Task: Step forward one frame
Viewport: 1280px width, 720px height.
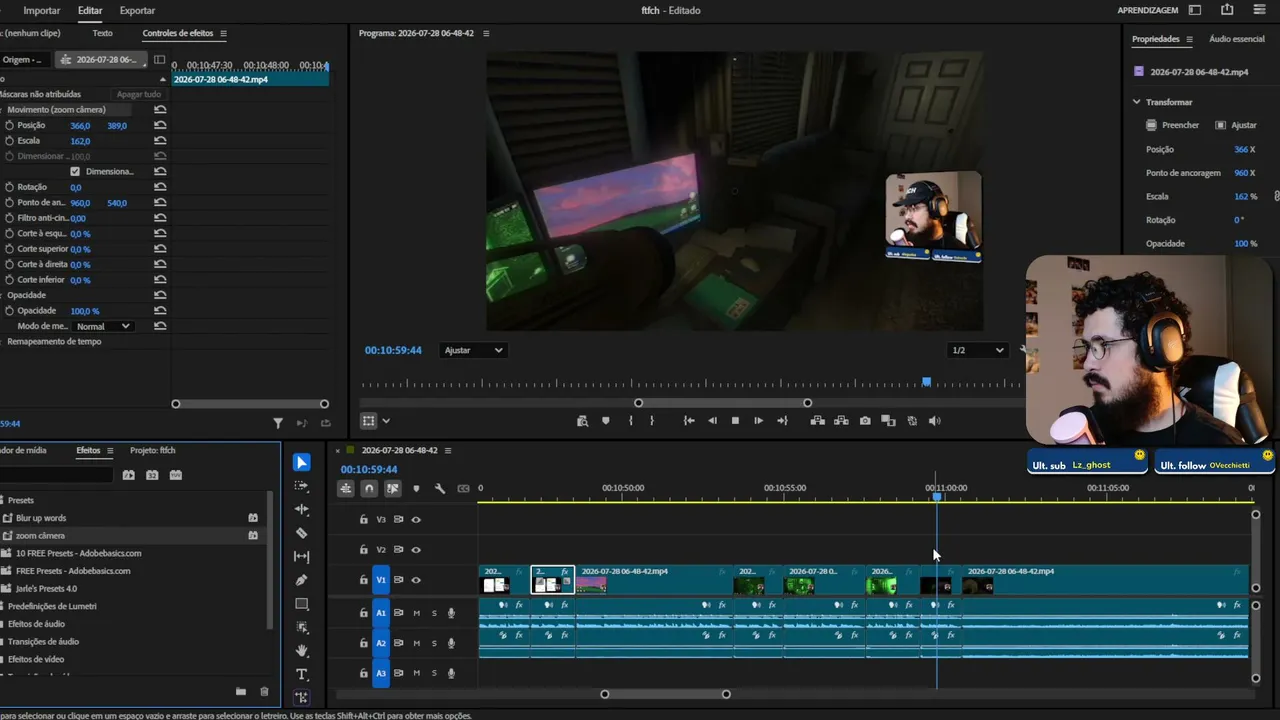Action: pyautogui.click(x=758, y=421)
